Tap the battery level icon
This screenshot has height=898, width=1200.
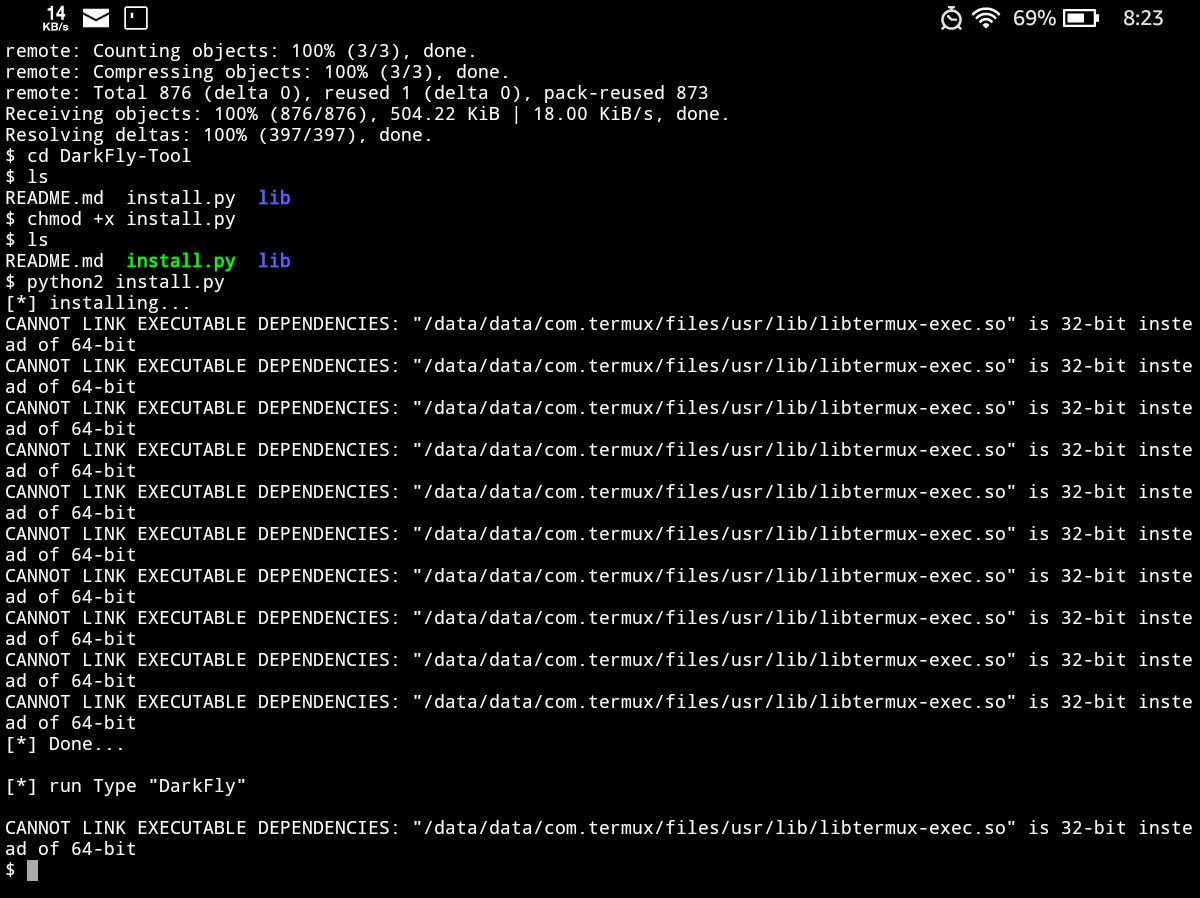(x=1081, y=18)
